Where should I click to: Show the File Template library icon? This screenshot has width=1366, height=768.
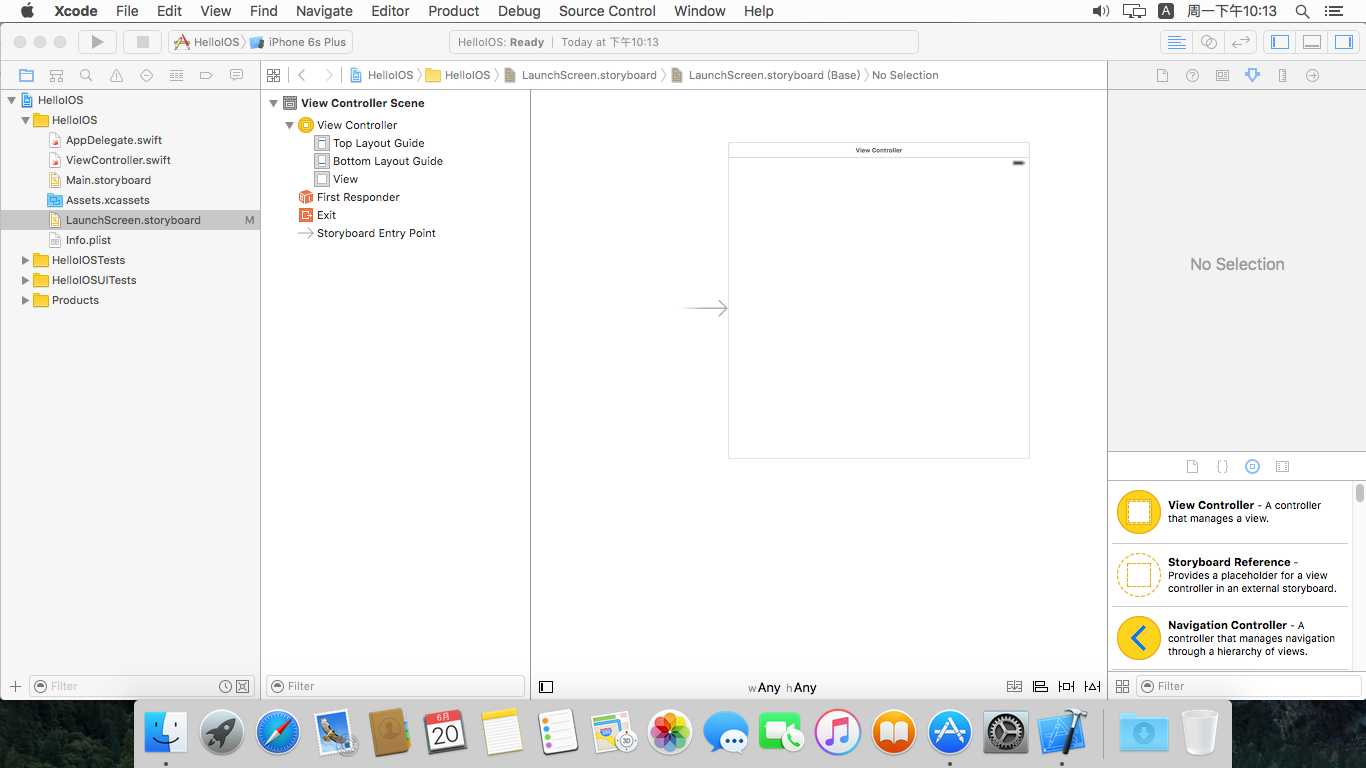click(x=1192, y=466)
